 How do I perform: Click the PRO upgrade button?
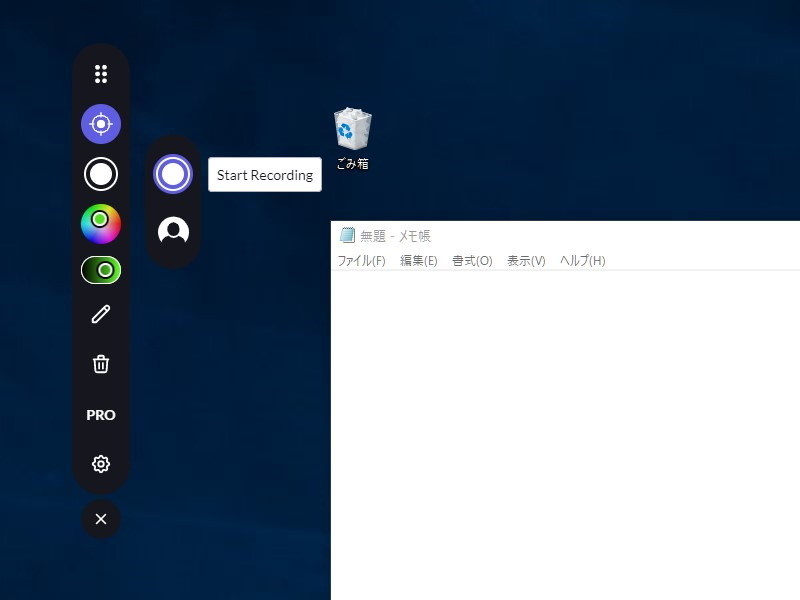pyautogui.click(x=100, y=414)
